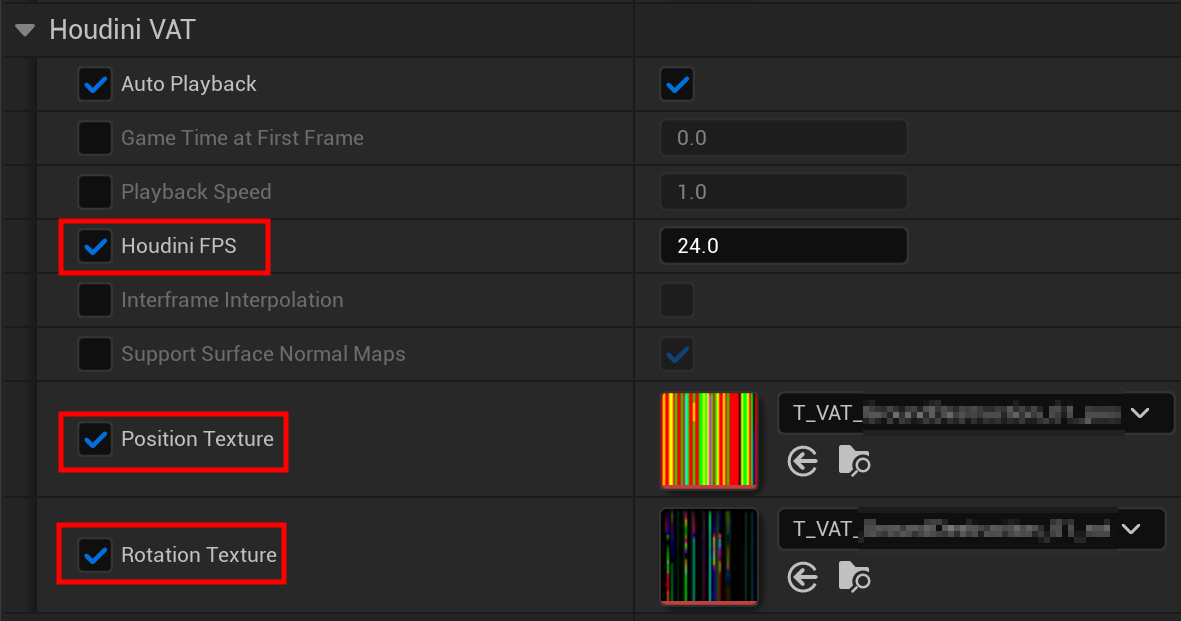1181x621 pixels.
Task: Click the Auto Playback label
Action: 189,84
